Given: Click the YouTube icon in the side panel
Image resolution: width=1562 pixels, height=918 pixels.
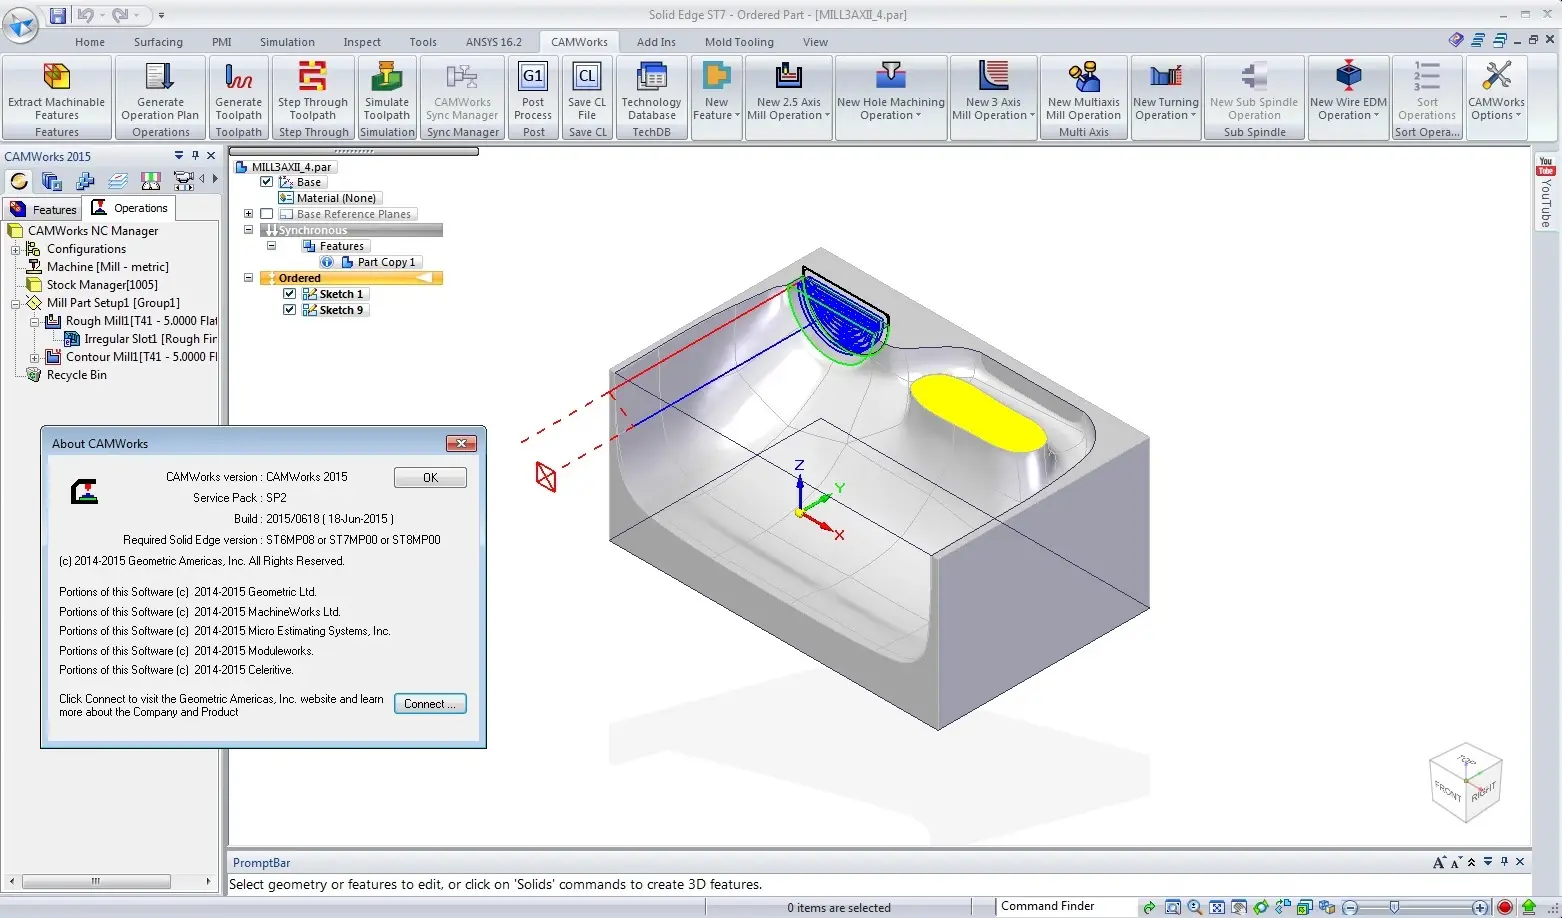Looking at the screenshot, I should (x=1546, y=165).
